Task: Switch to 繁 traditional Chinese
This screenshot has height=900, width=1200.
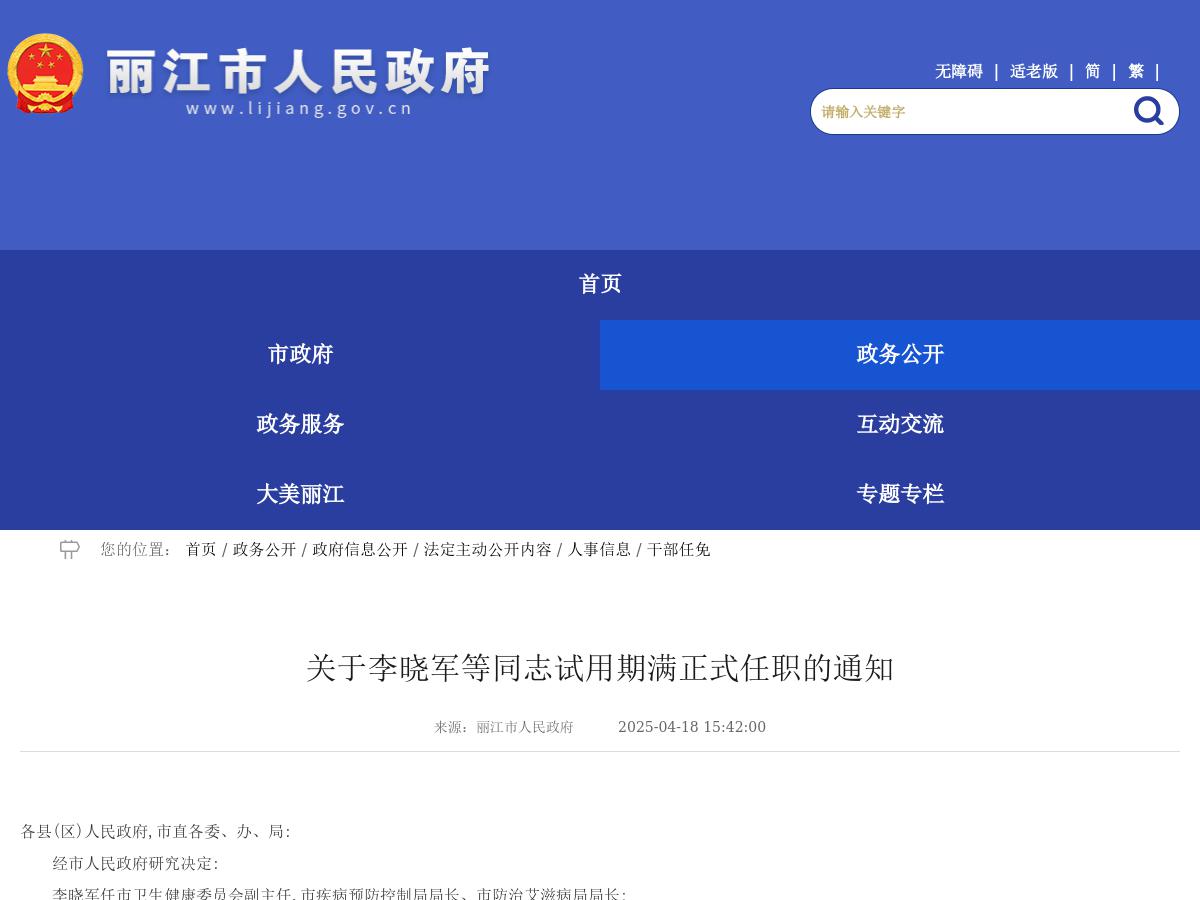Action: click(x=1136, y=71)
